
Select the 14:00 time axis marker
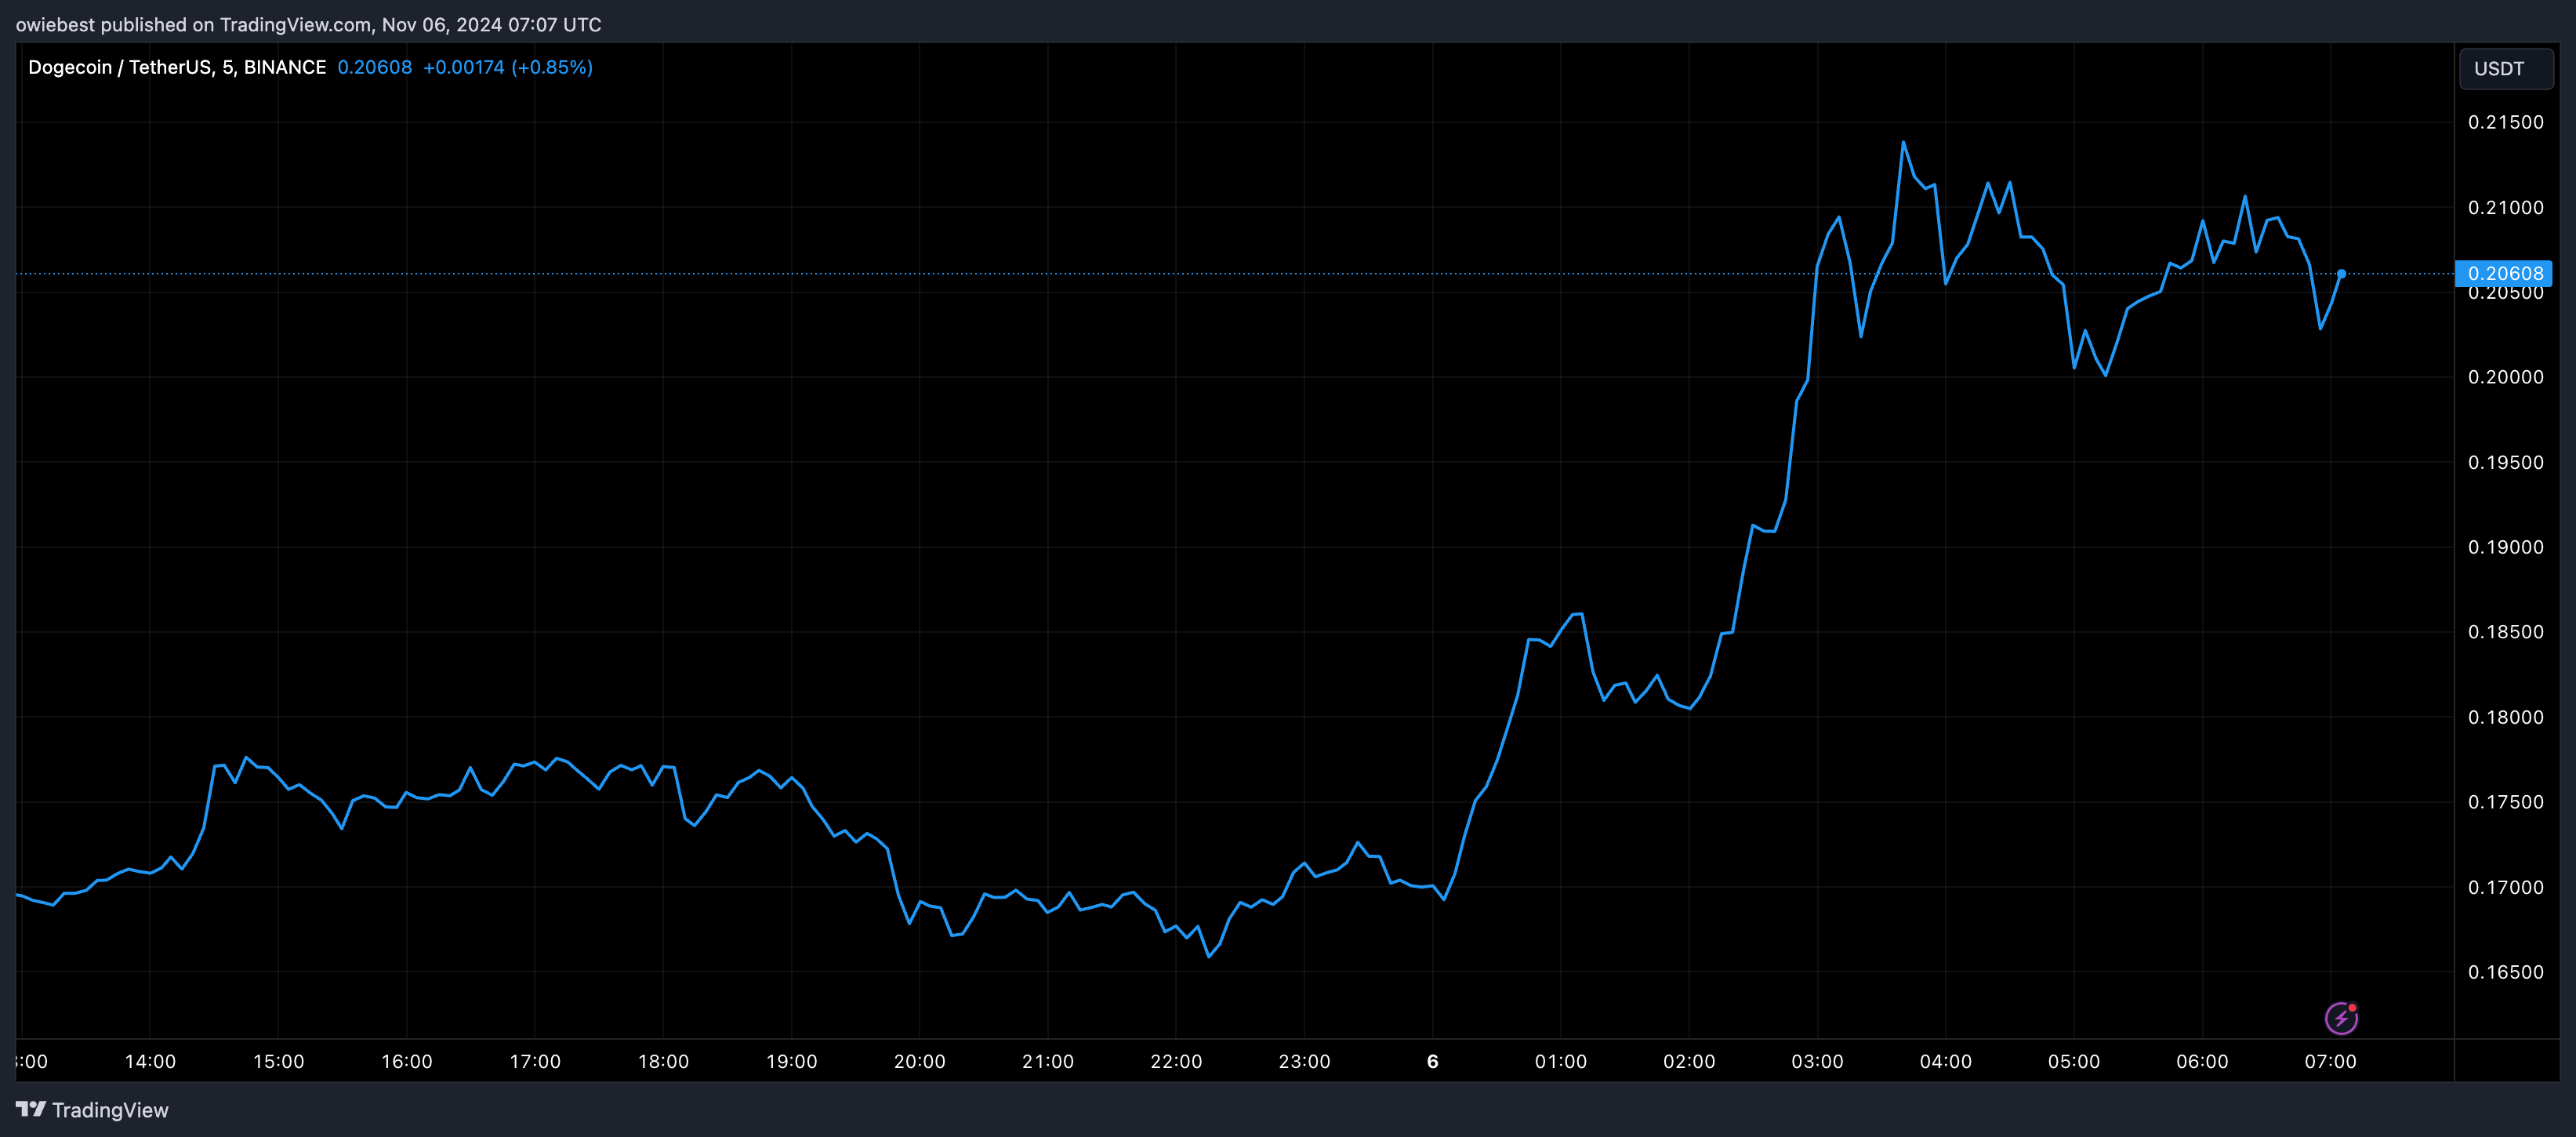click(150, 1061)
